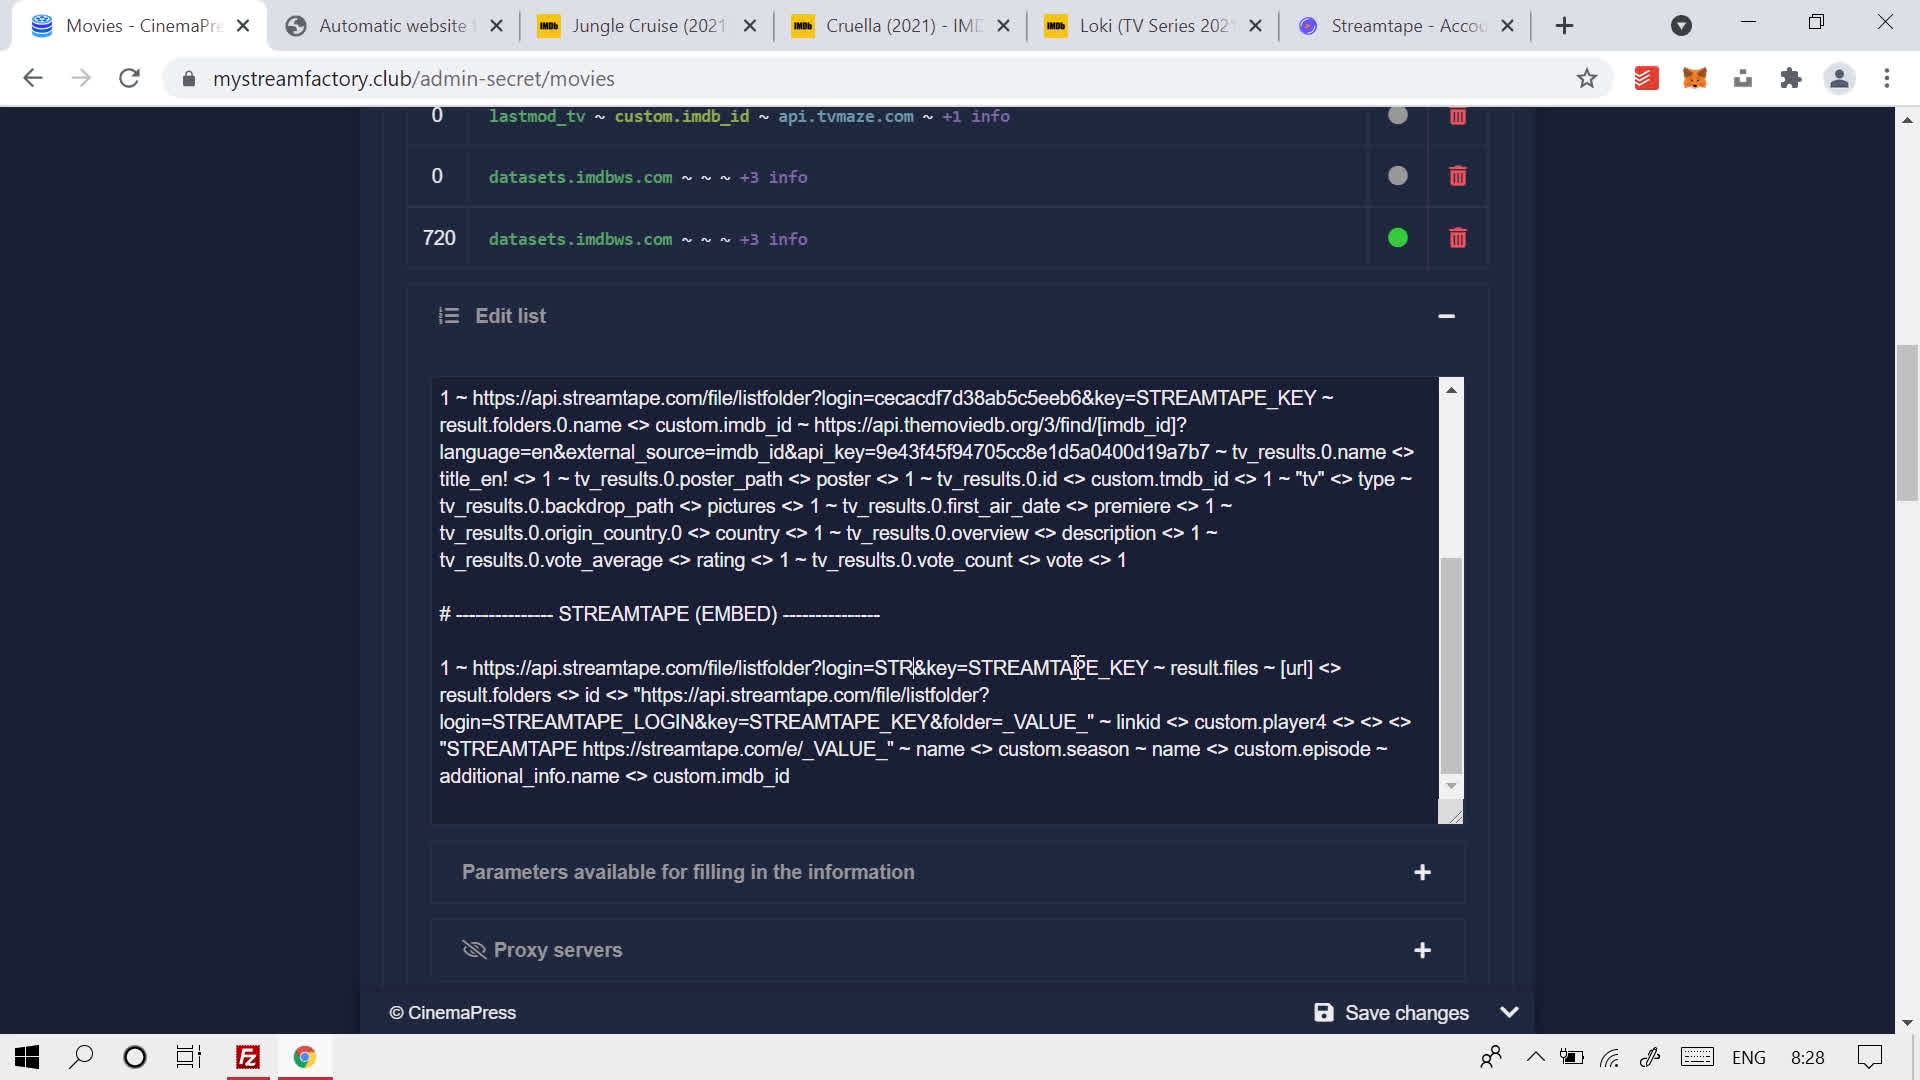Toggle status indicator of 0 datasets.imdbws.com entry
Screen dimensions: 1920x1080
[1397, 176]
